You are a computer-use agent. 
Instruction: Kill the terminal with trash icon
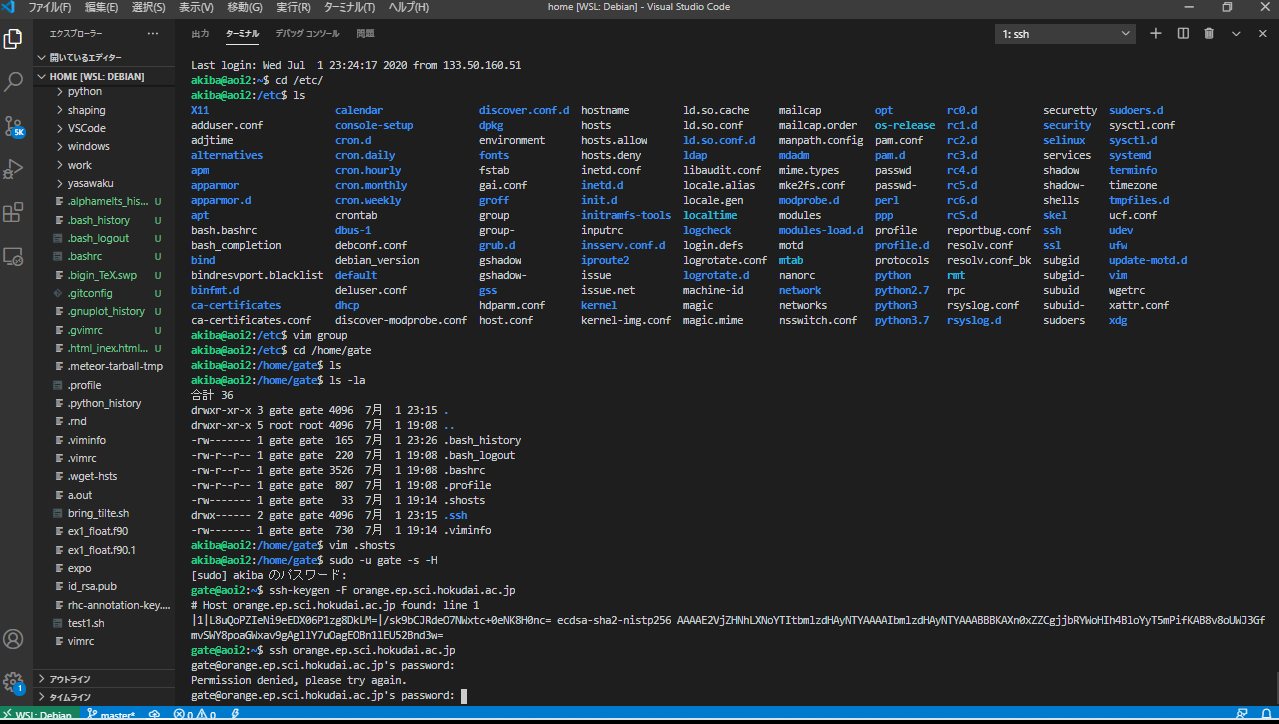[1209, 33]
